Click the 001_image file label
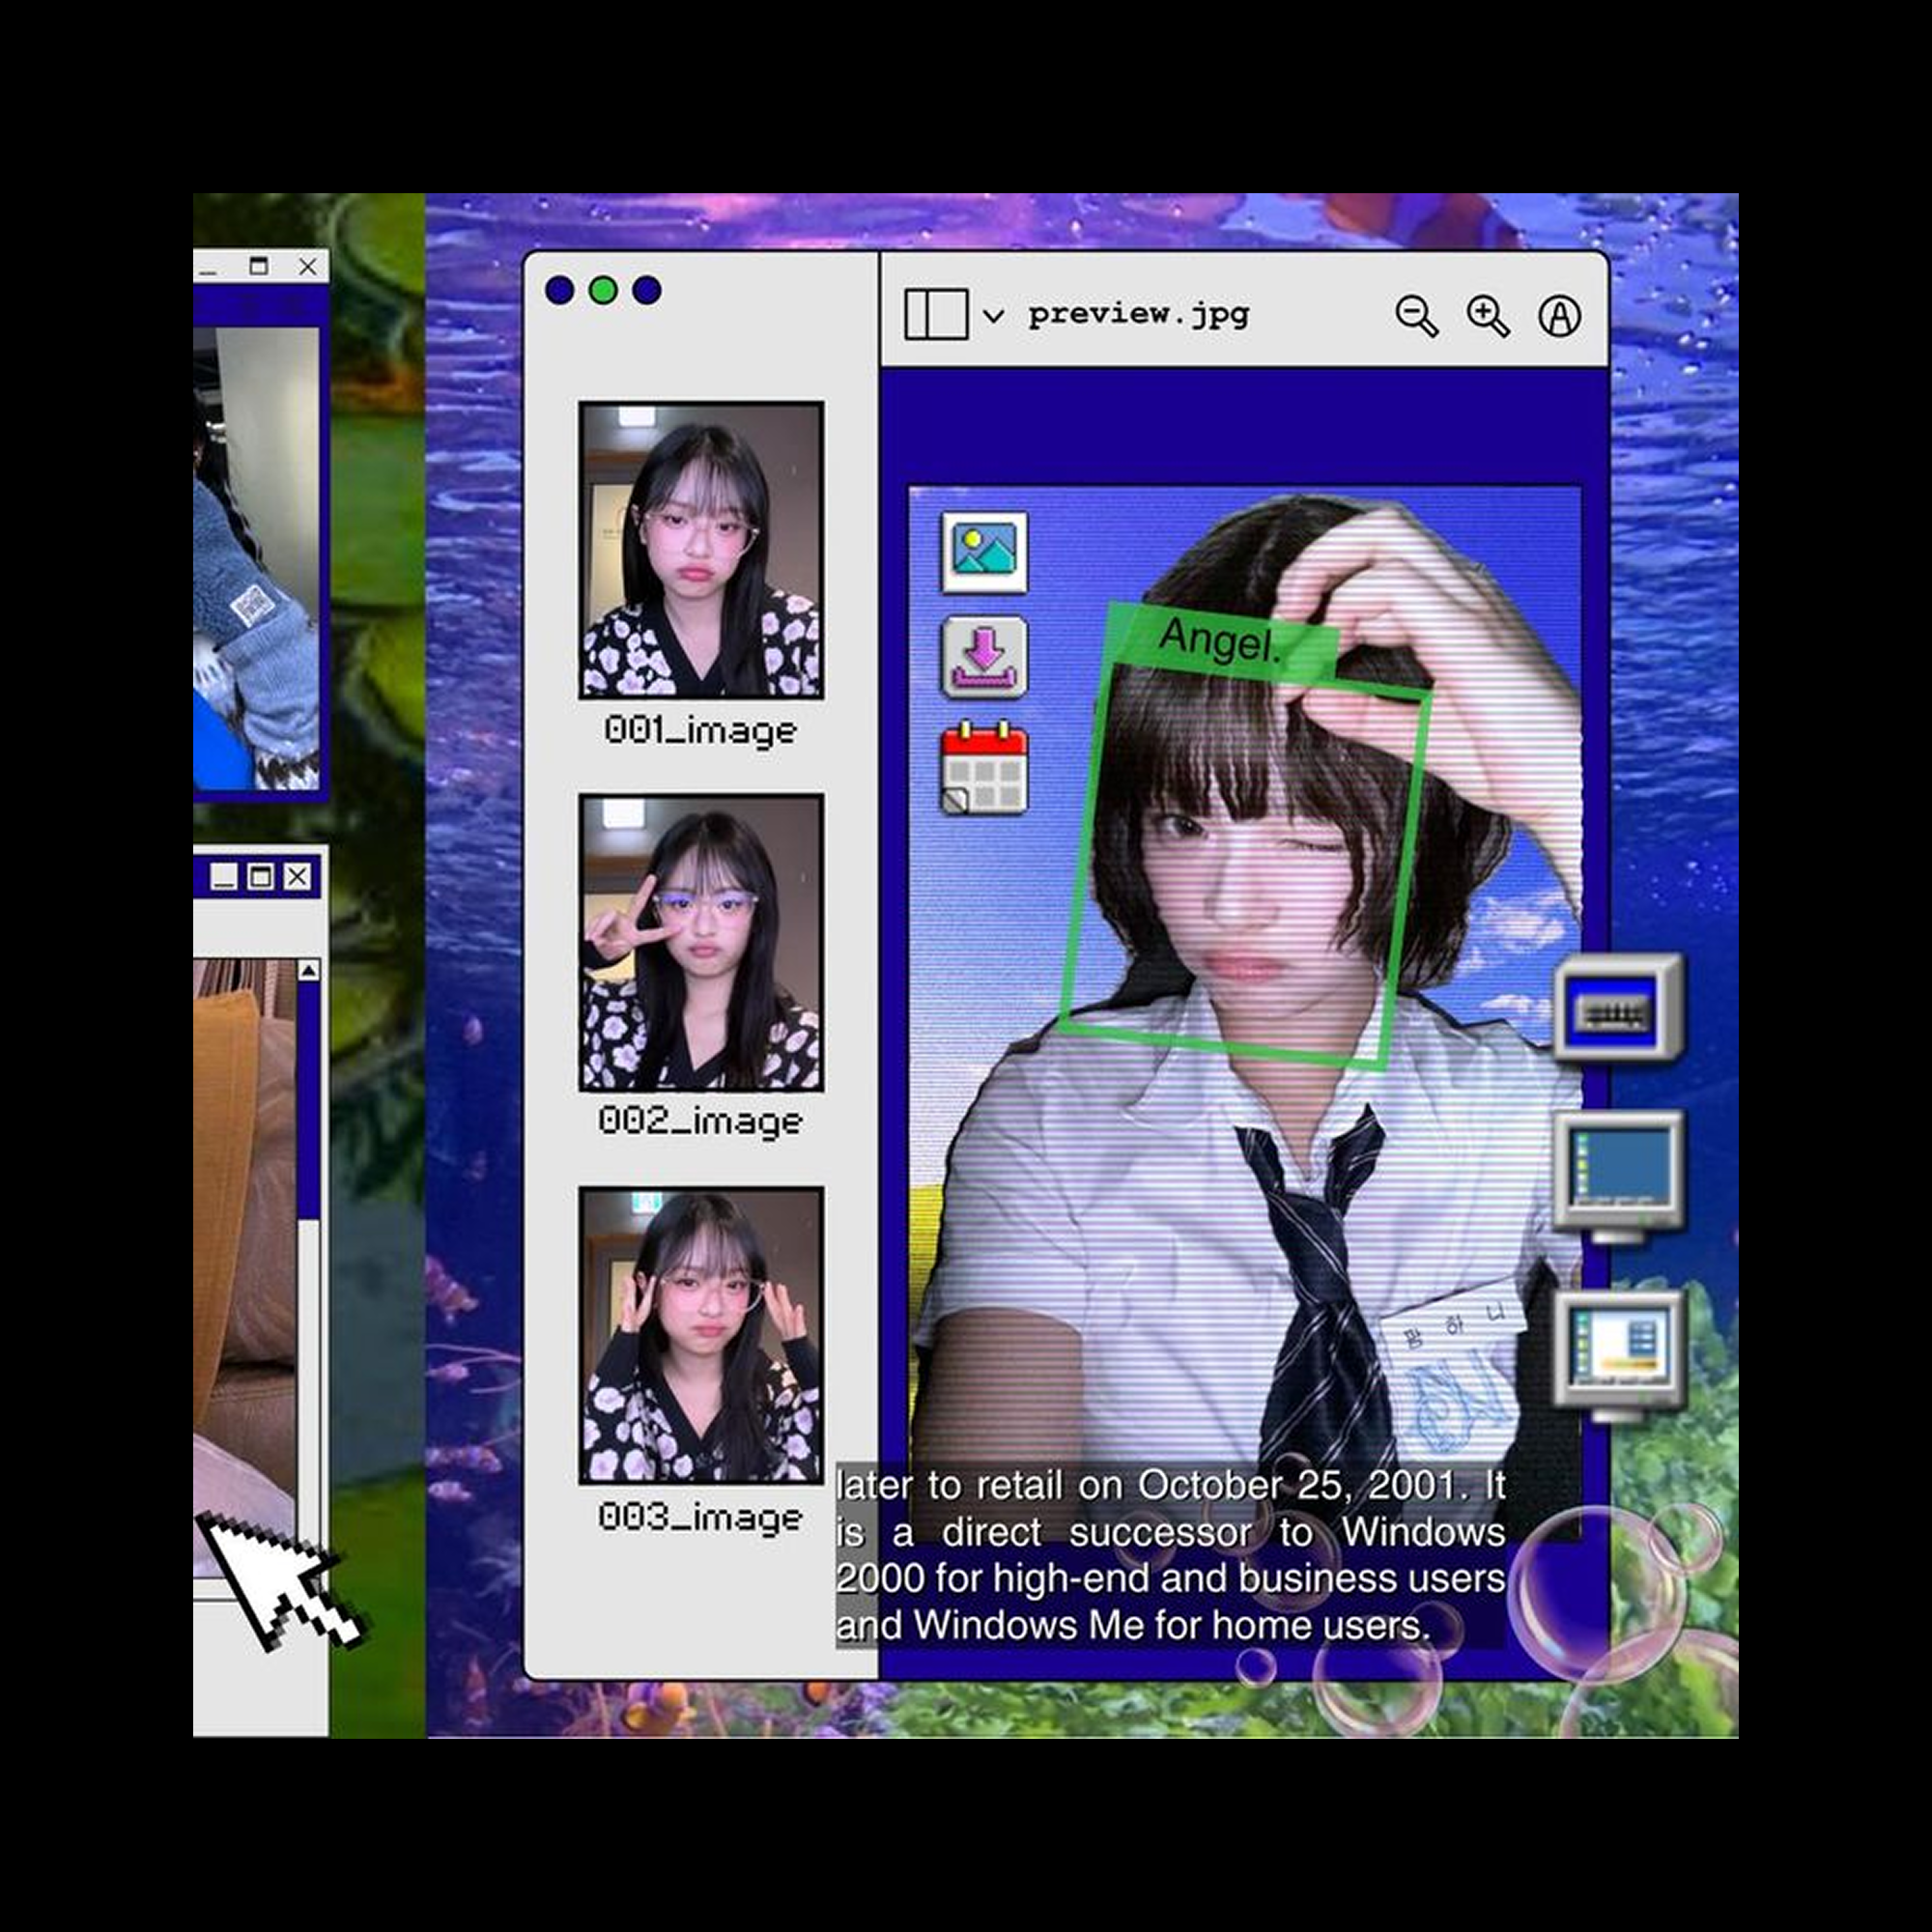 (x=701, y=730)
